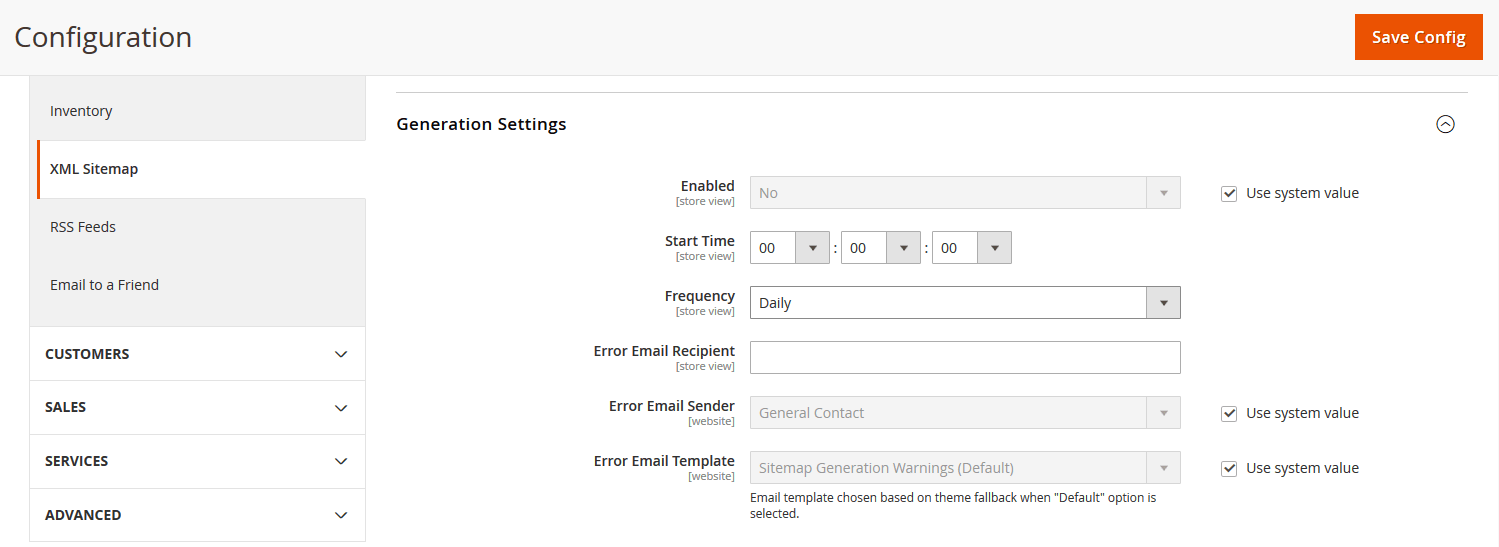Select the XML Sitemap tab
1499x547 pixels.
pyautogui.click(x=94, y=169)
